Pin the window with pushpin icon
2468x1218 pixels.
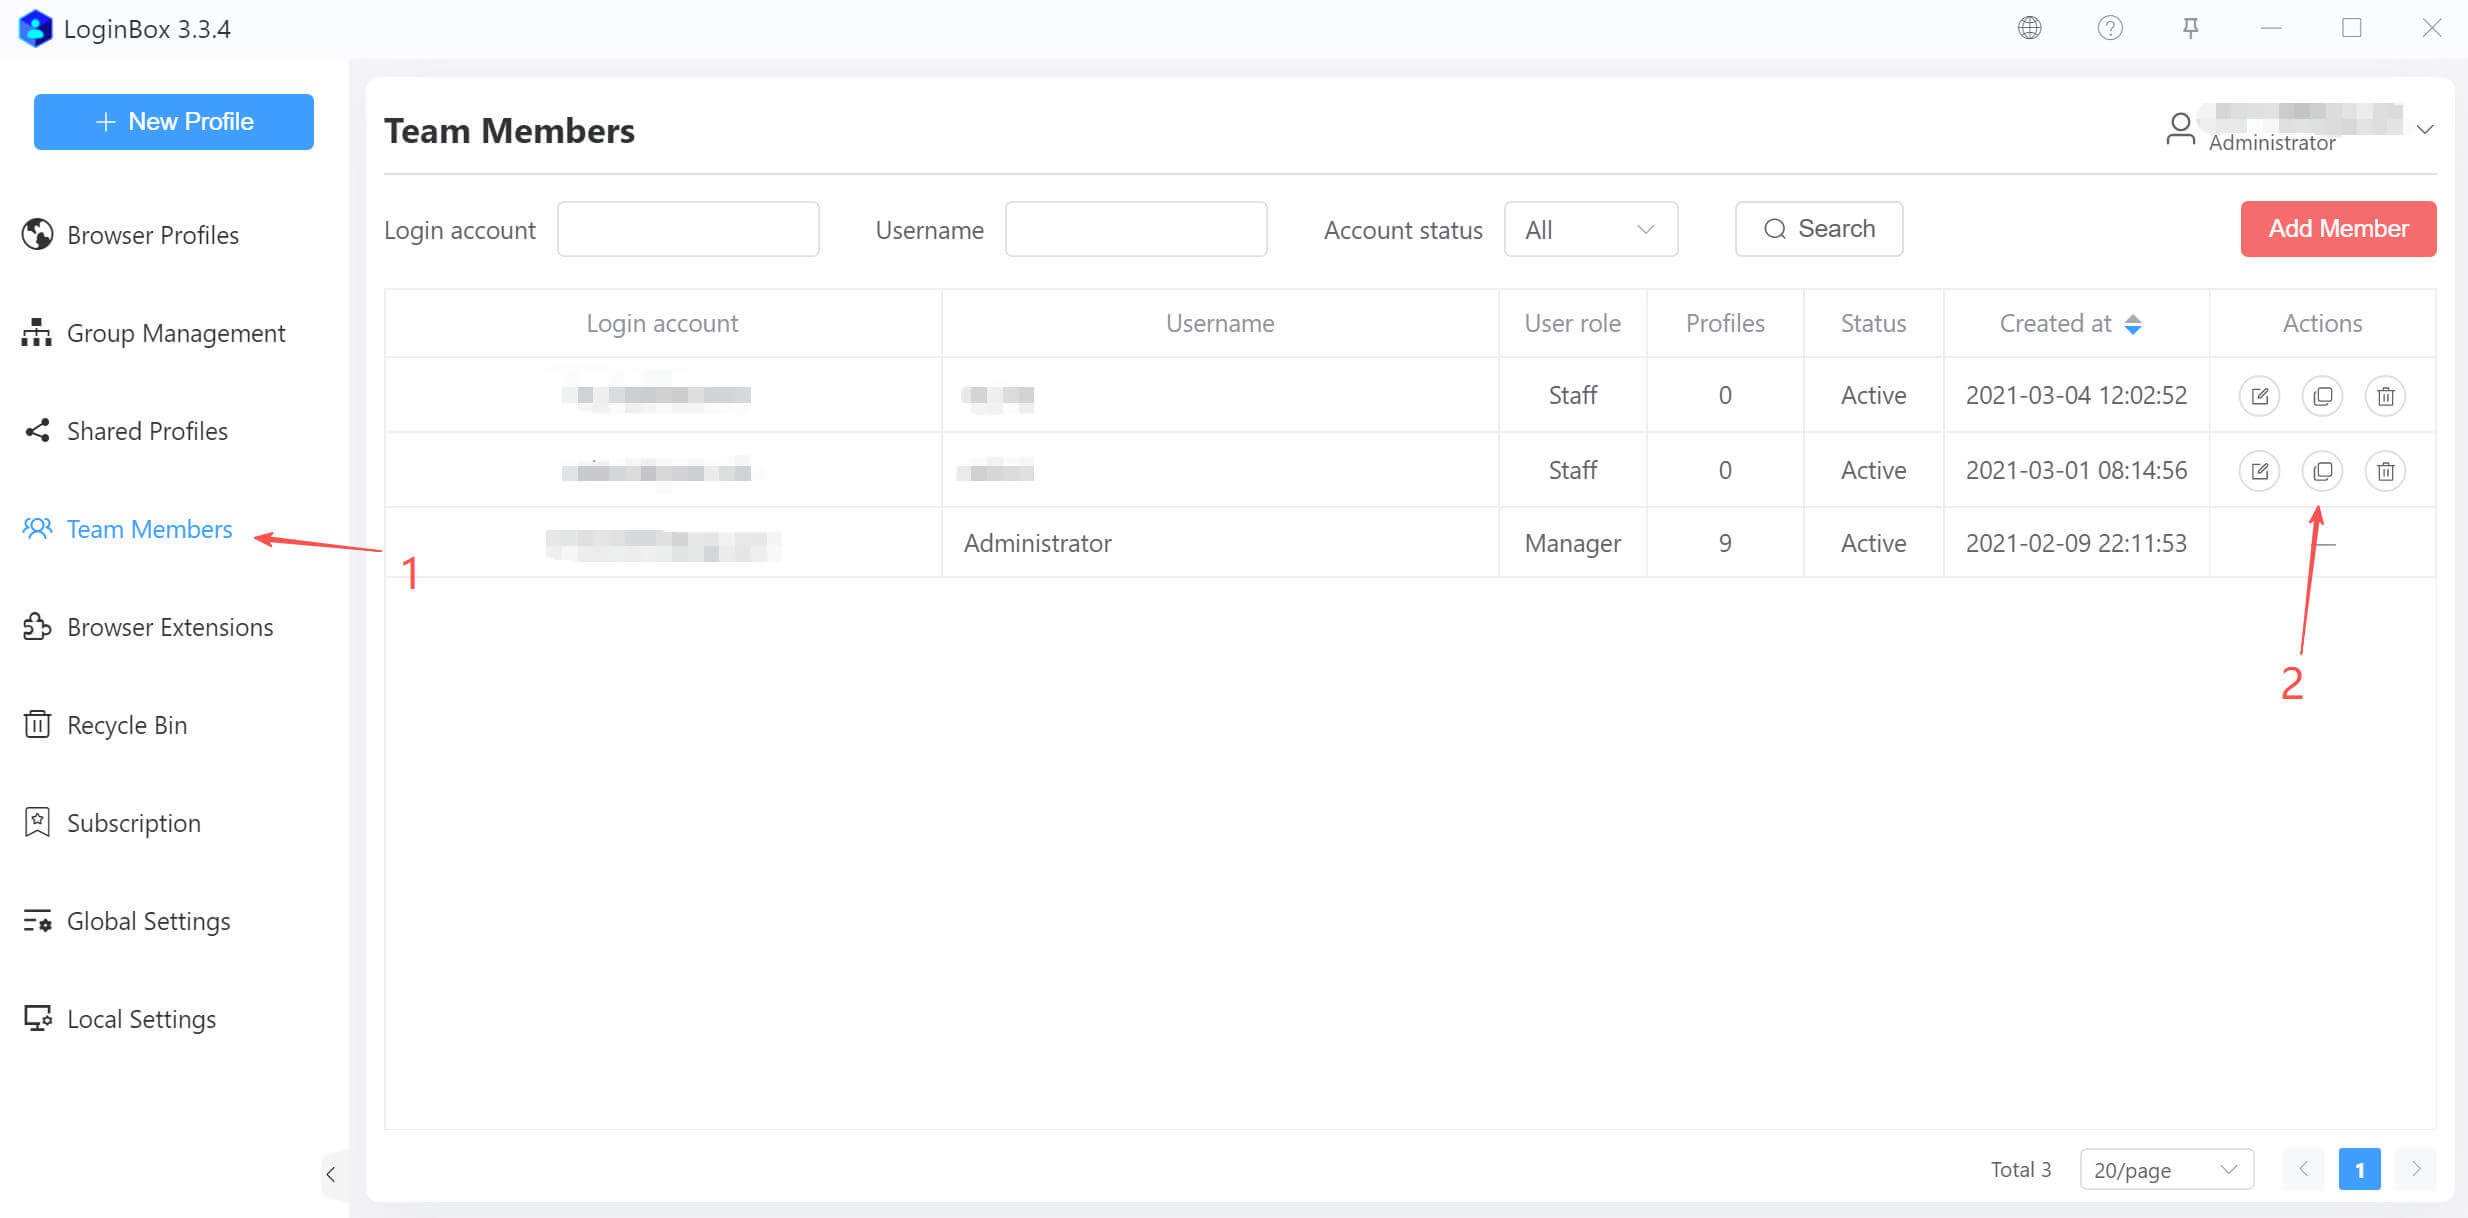pyautogui.click(x=2190, y=28)
